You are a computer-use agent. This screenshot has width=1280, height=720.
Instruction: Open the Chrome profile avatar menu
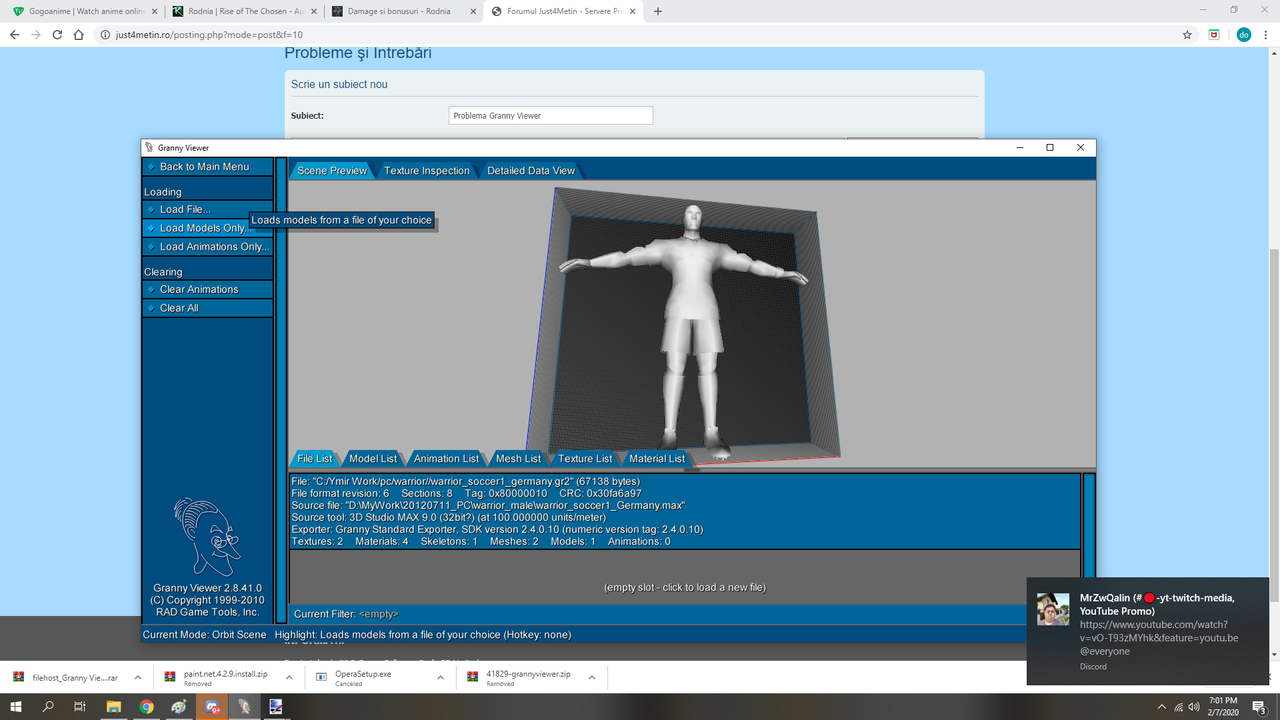pyautogui.click(x=1244, y=34)
